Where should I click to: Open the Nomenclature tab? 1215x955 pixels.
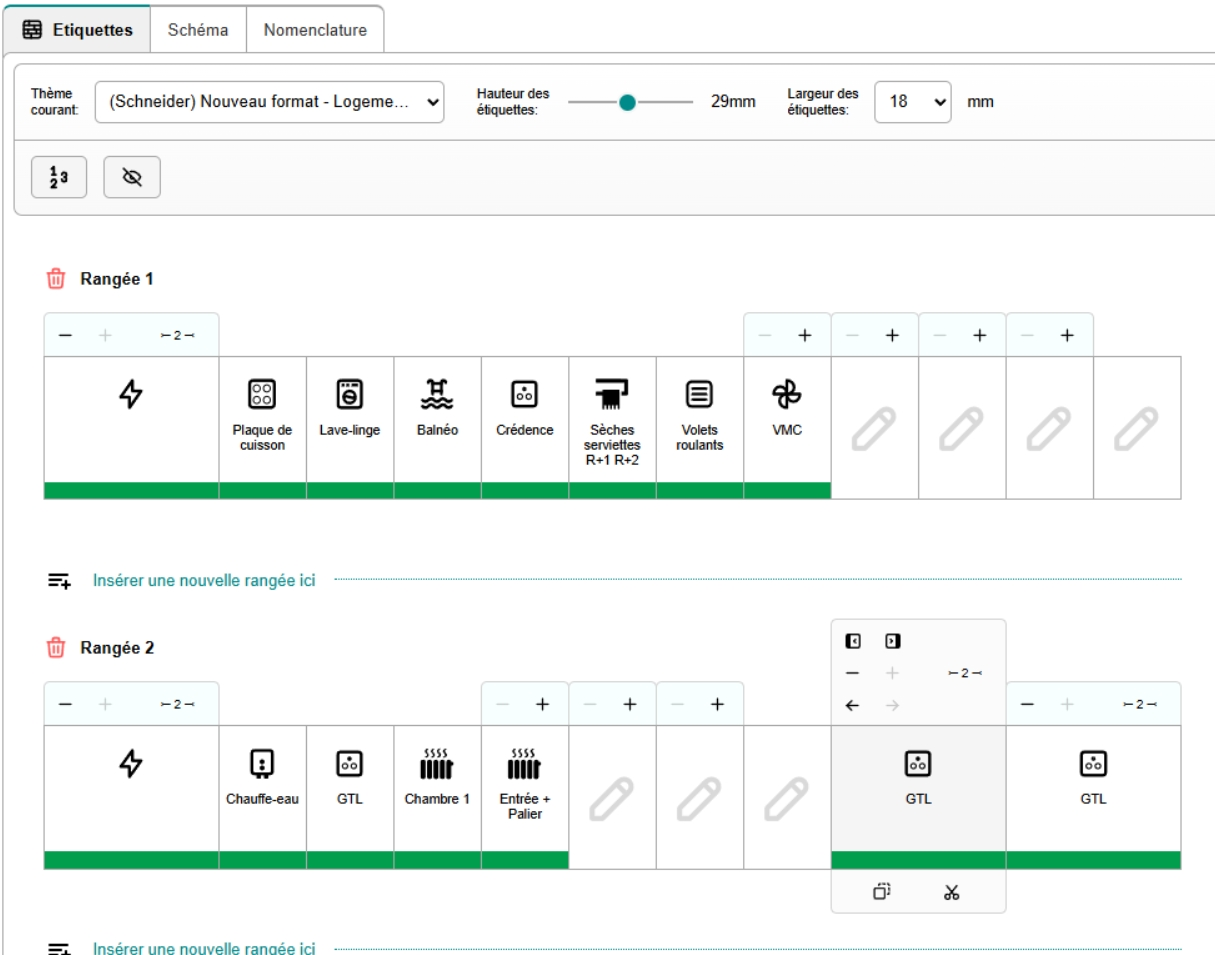tap(315, 30)
